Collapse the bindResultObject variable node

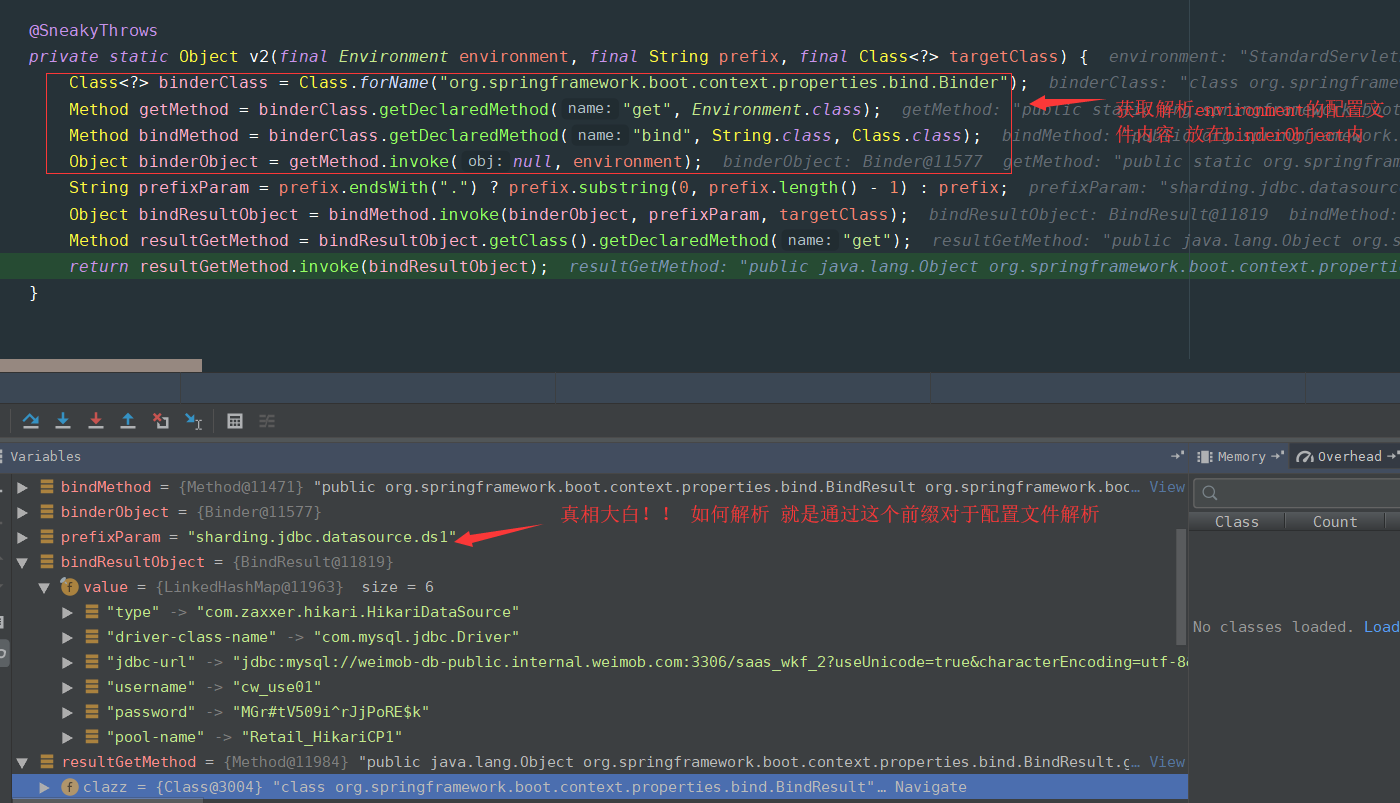[x=23, y=562]
